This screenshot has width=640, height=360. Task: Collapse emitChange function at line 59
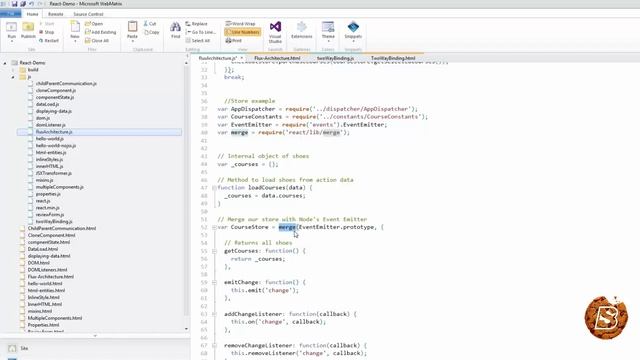pyautogui.click(x=214, y=282)
